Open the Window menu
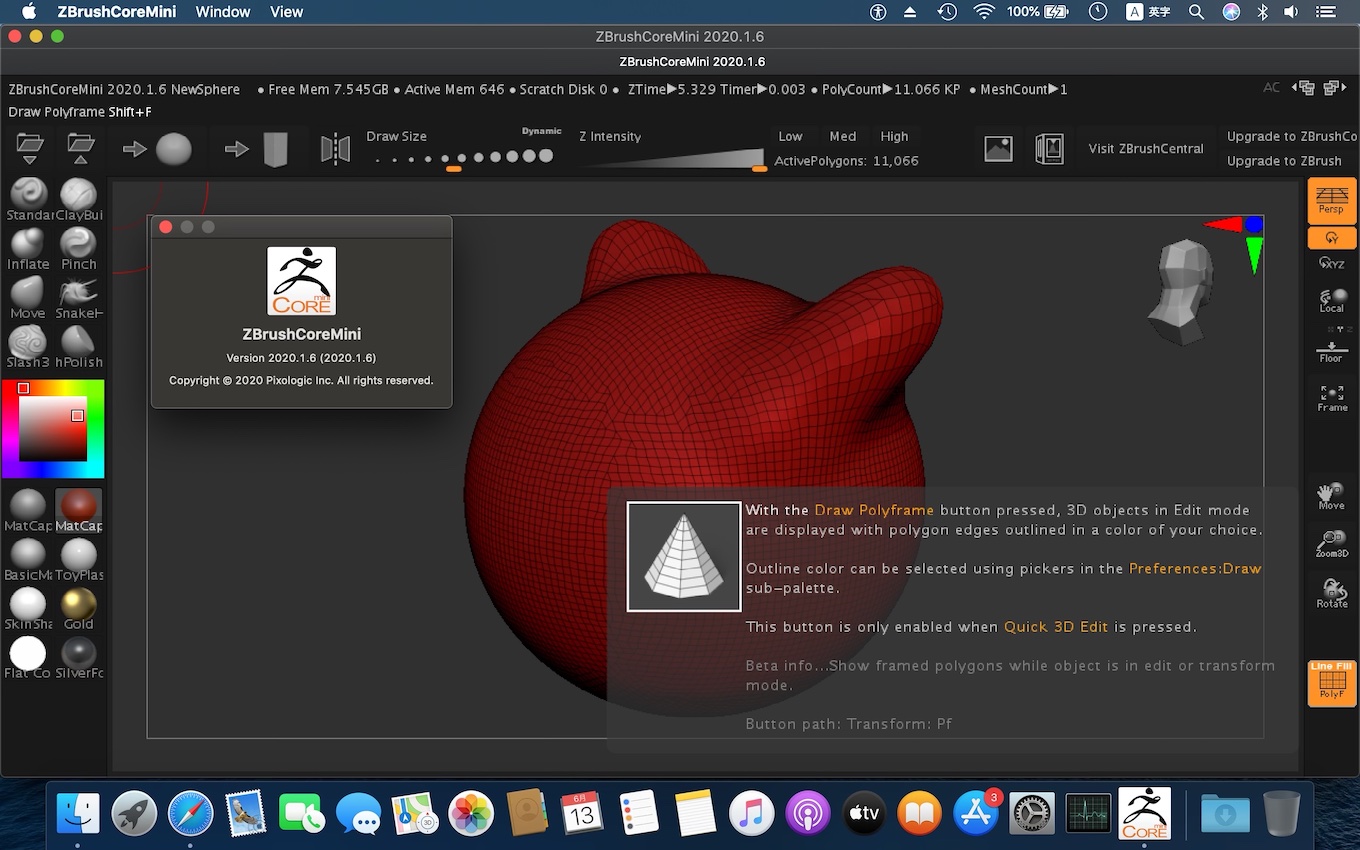Screen dimensions: 1360x850 coord(223,12)
